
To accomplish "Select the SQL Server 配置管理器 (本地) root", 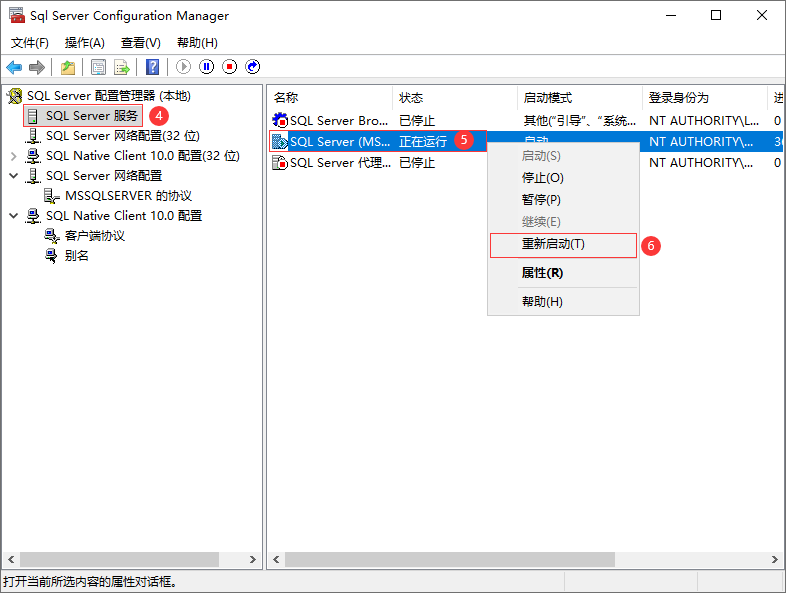I will [x=109, y=96].
